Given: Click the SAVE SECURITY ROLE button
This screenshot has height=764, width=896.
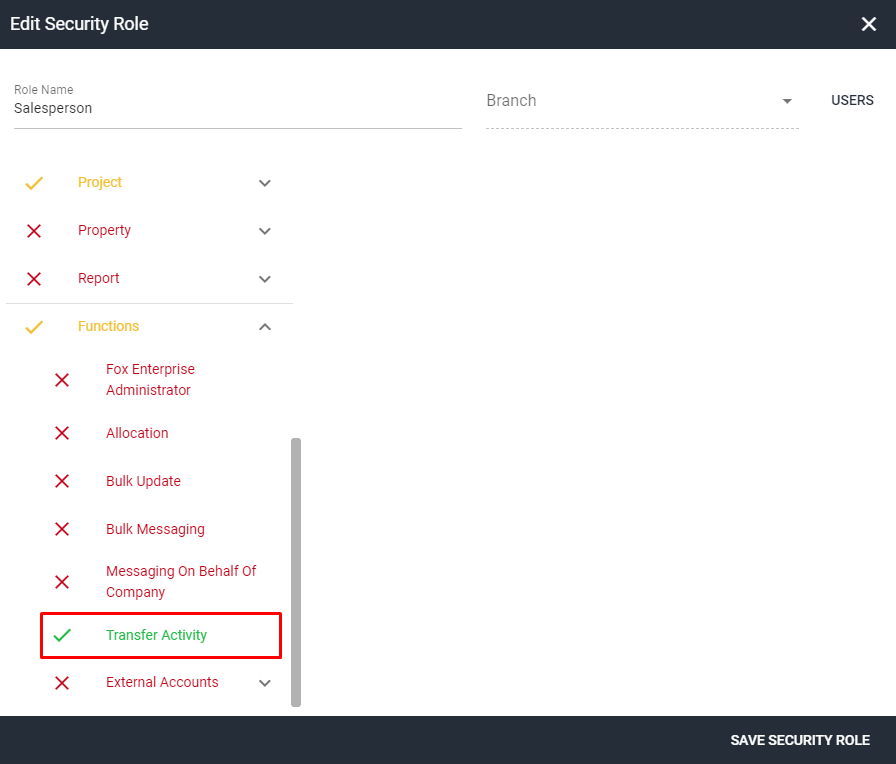Looking at the screenshot, I should 800,740.
